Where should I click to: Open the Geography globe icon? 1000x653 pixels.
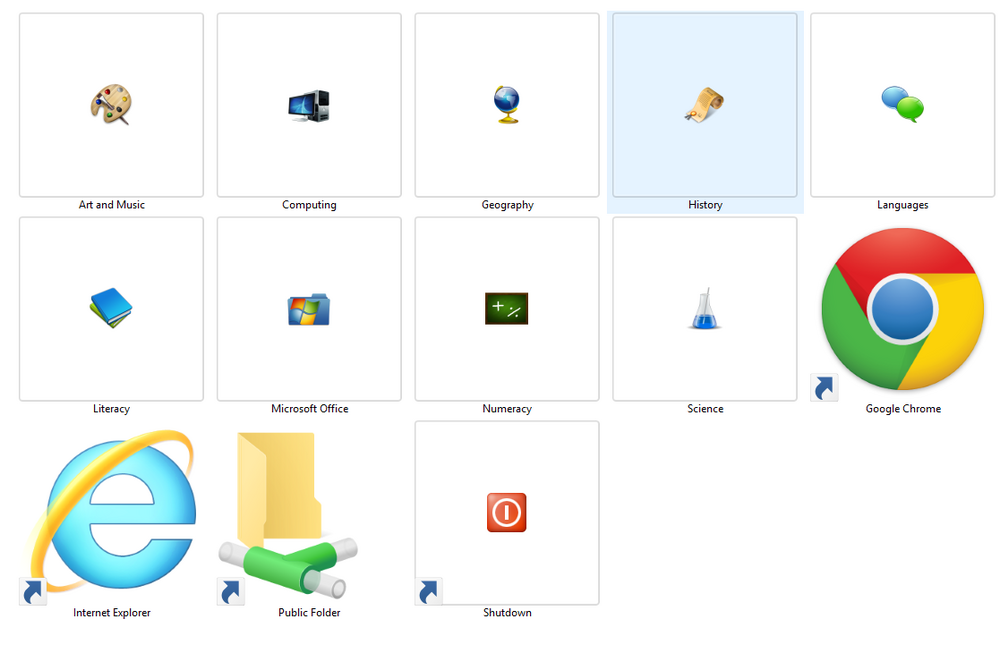click(507, 105)
